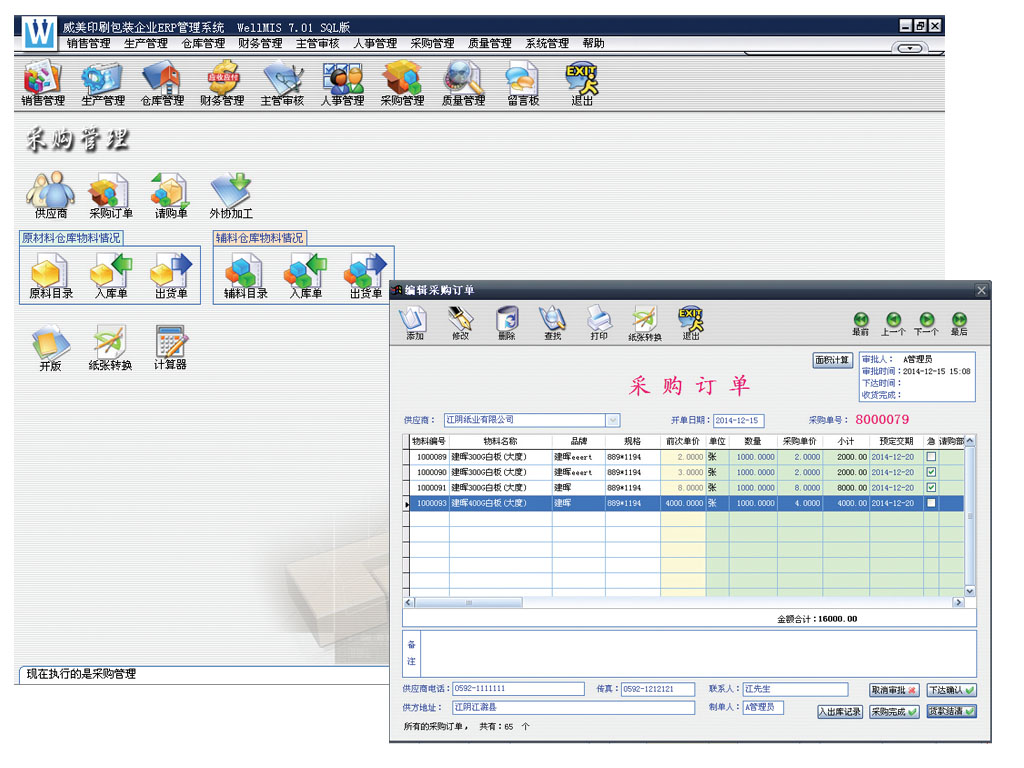Click the oval dropdown button below window controls
The image size is (1024, 768).
pos(910,48)
